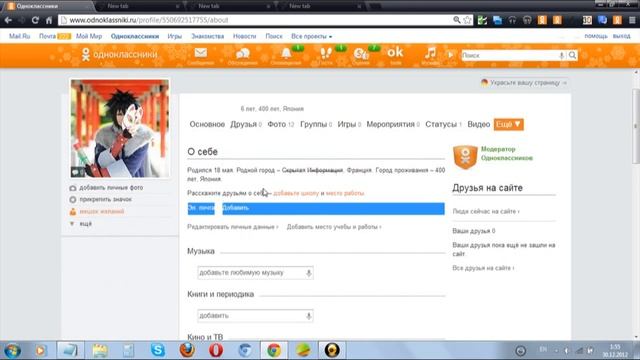Expand the Все проекты dropdown
The width and height of the screenshot is (640, 360).
pyautogui.click(x=311, y=36)
